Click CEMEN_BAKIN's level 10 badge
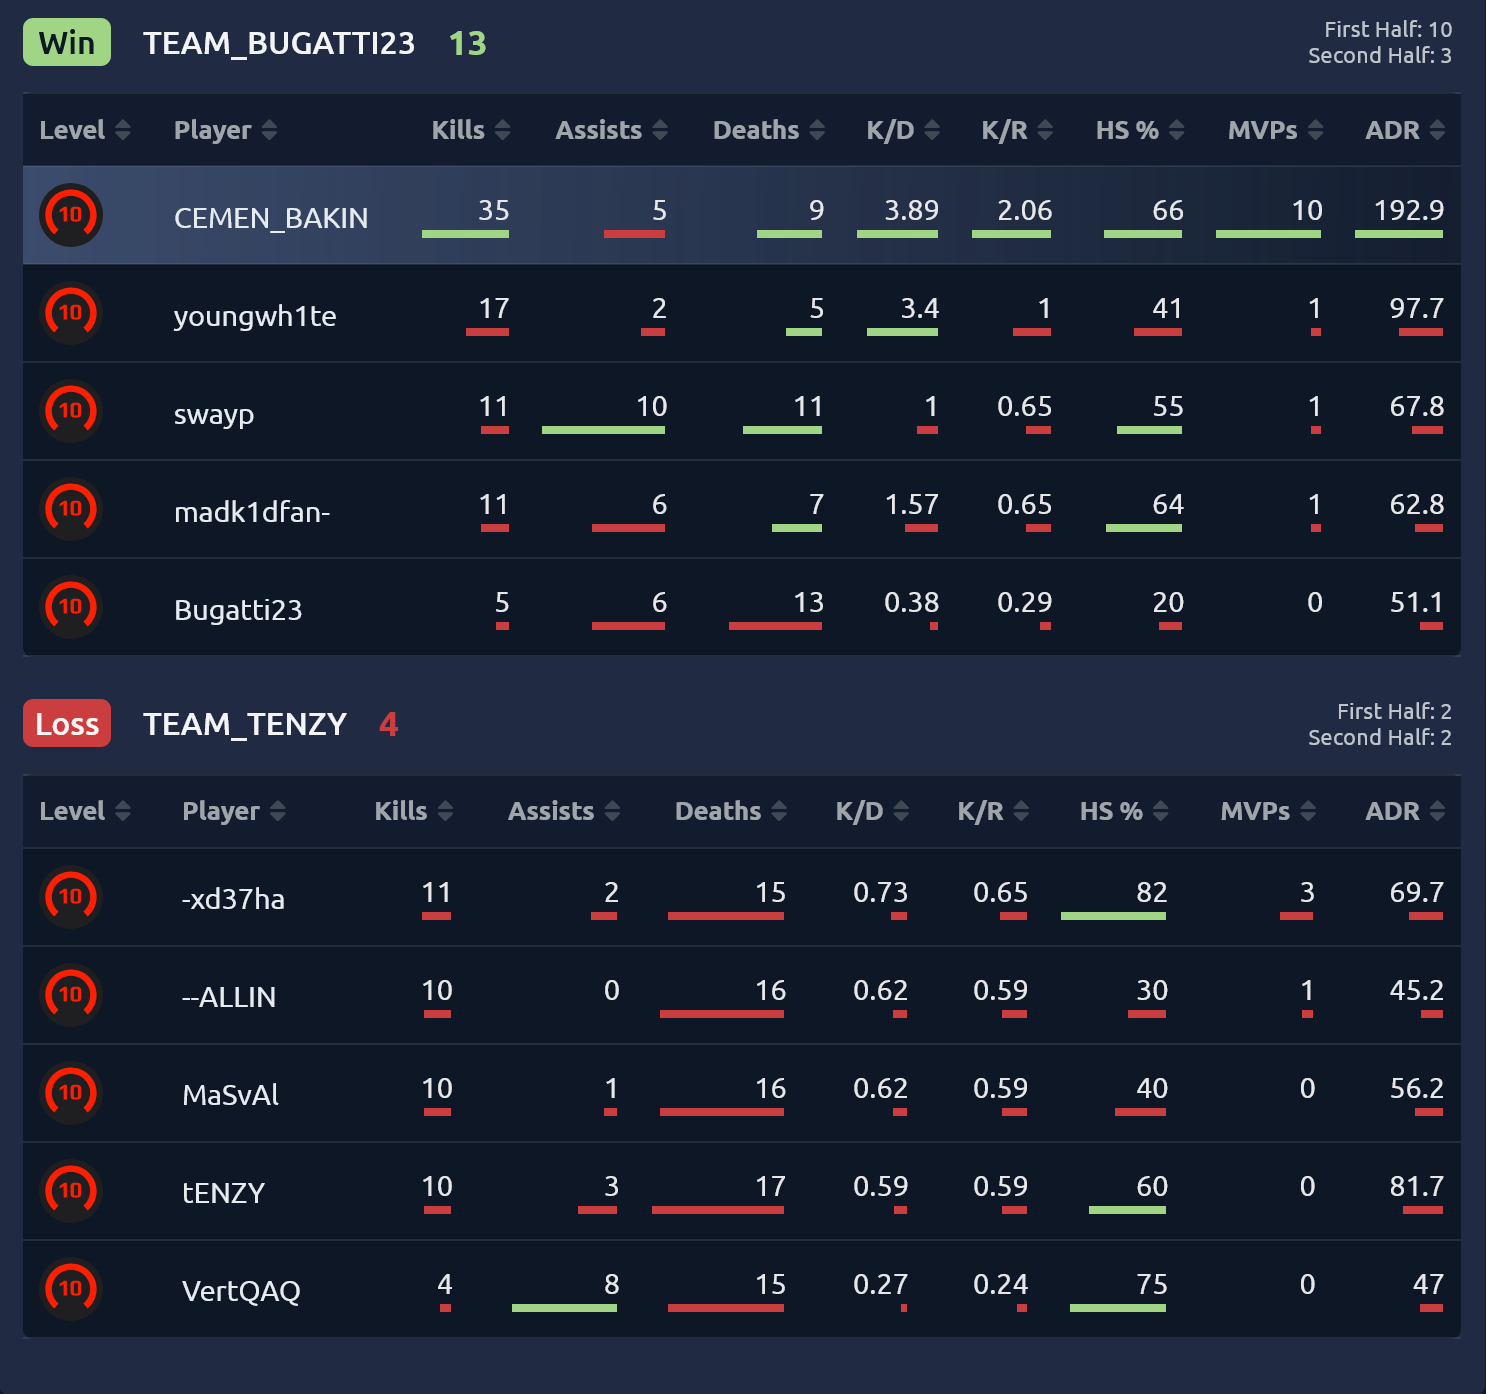The height and width of the screenshot is (1394, 1486). pyautogui.click(x=71, y=215)
